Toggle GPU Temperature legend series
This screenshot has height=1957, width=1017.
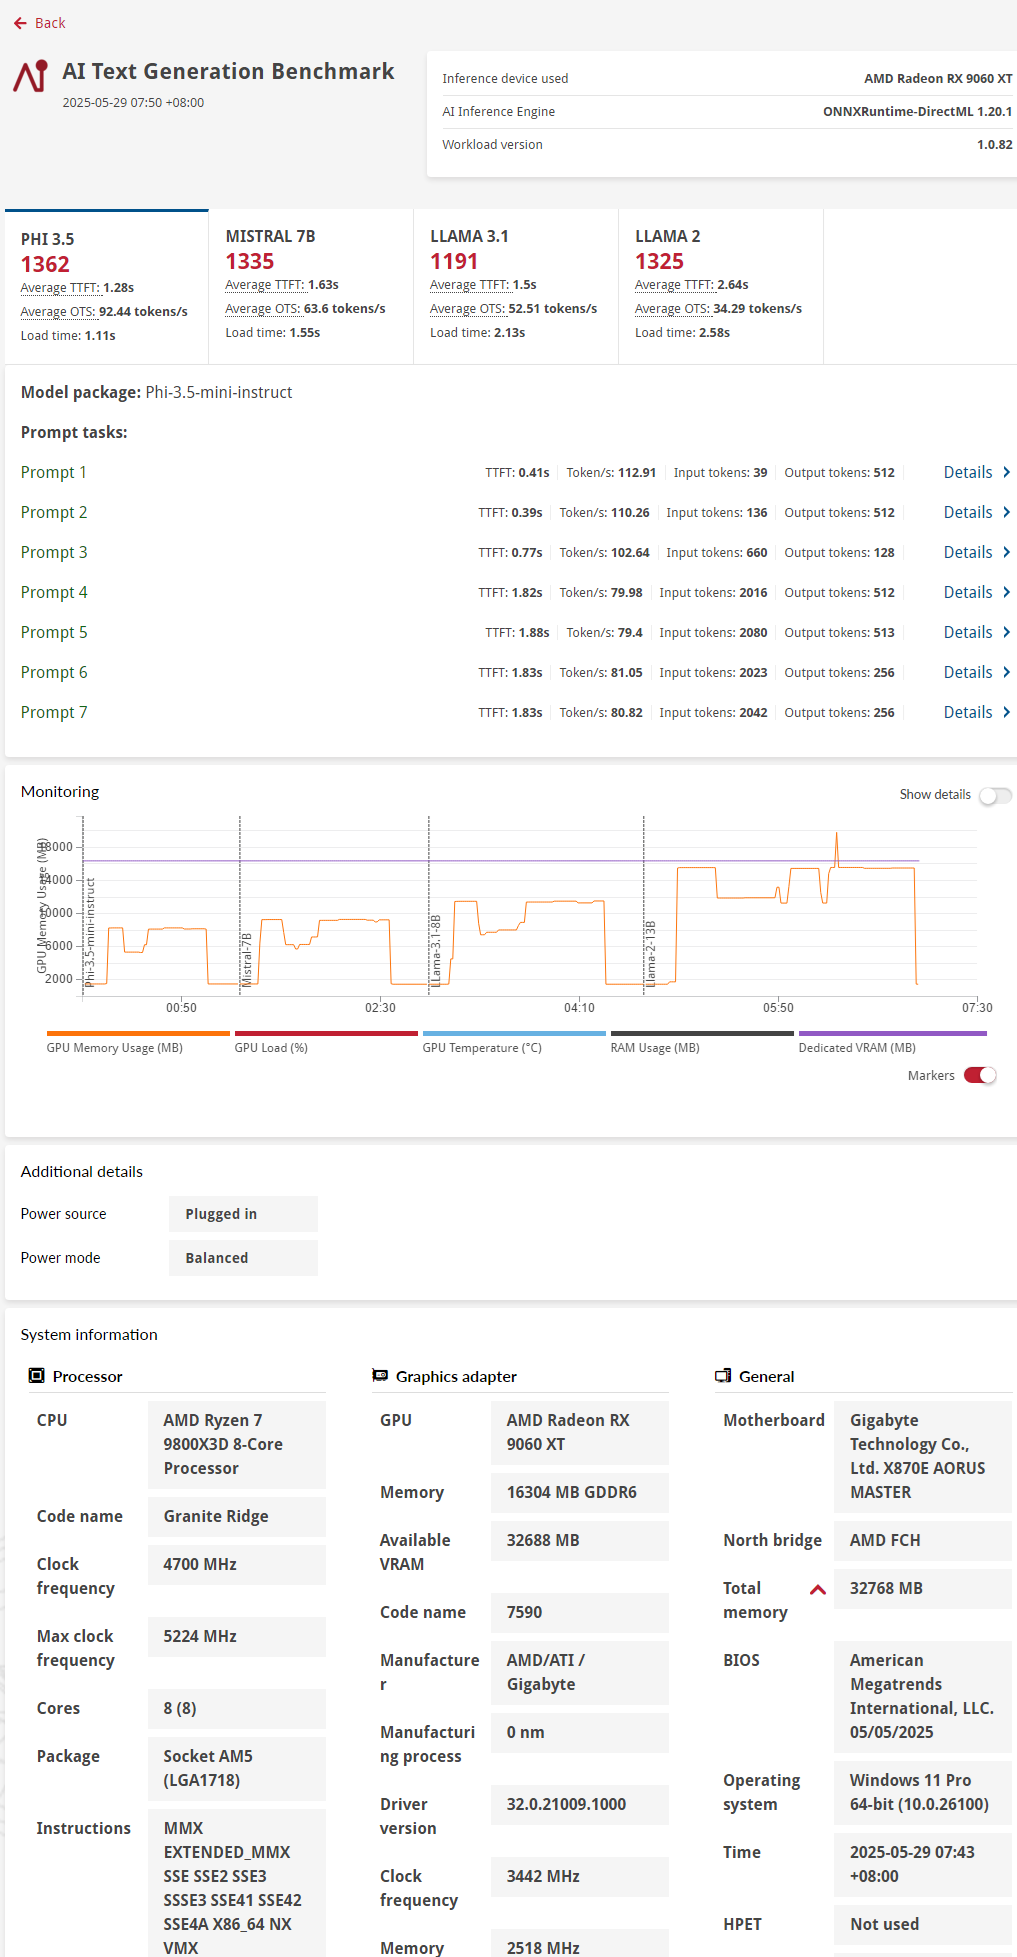514,1042
